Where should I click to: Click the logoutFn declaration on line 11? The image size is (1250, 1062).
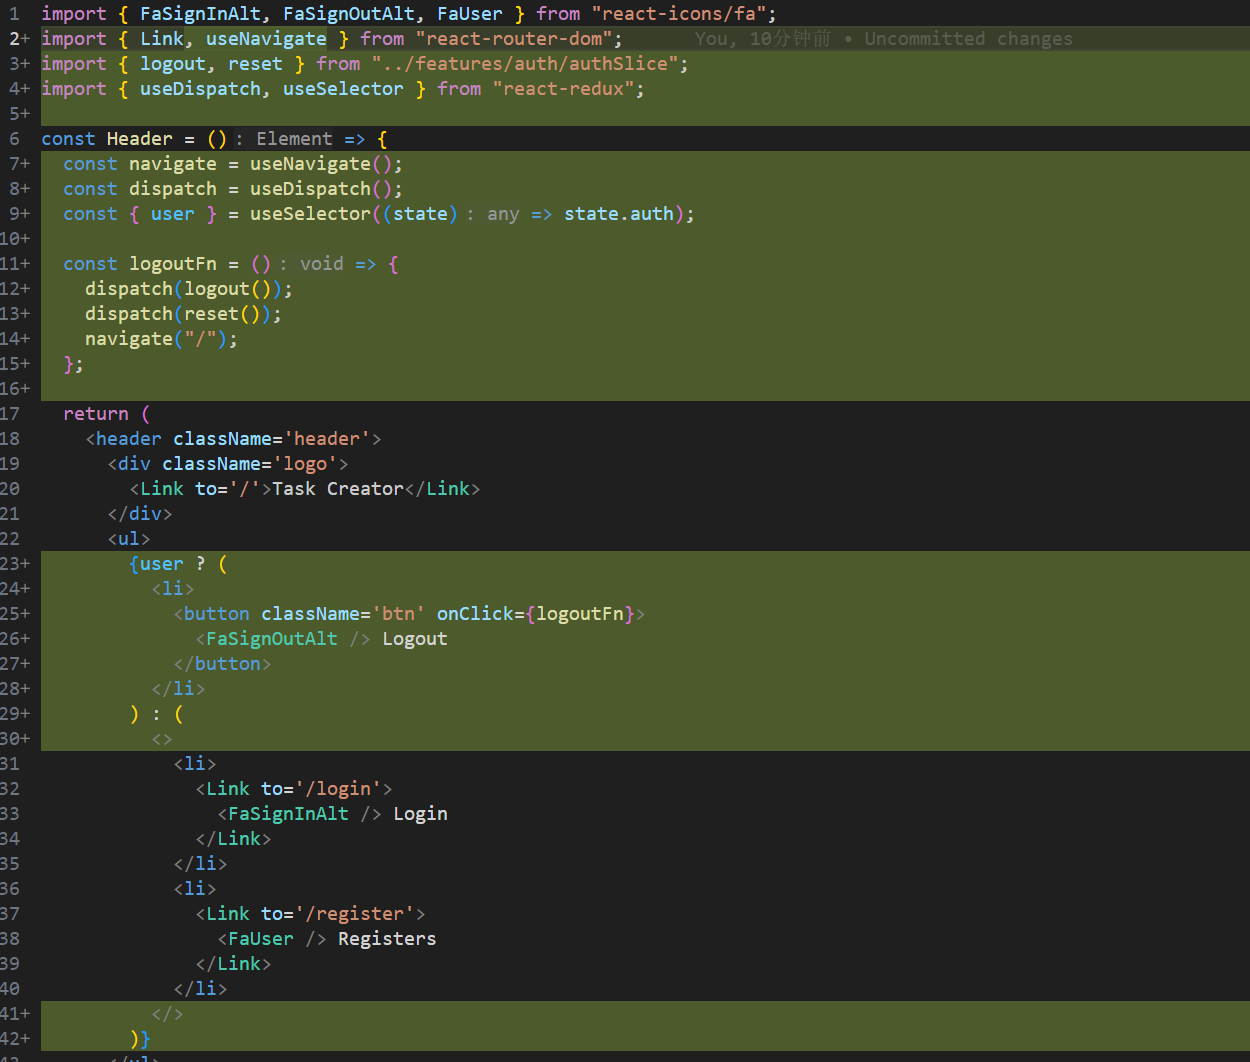(173, 264)
